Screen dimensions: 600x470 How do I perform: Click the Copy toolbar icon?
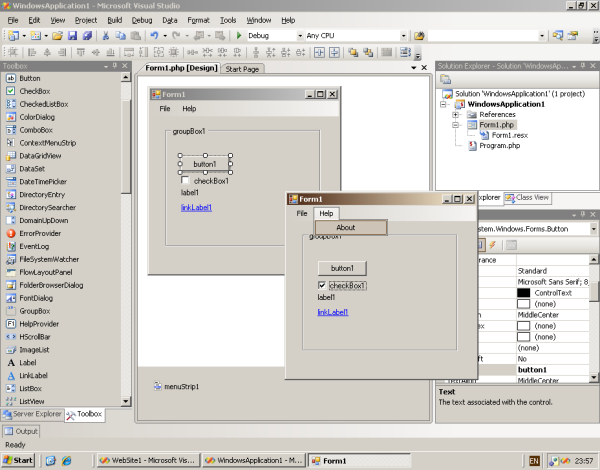tap(121, 36)
